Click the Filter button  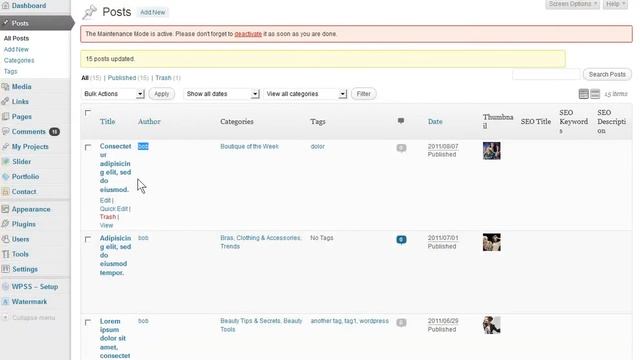(x=364, y=94)
